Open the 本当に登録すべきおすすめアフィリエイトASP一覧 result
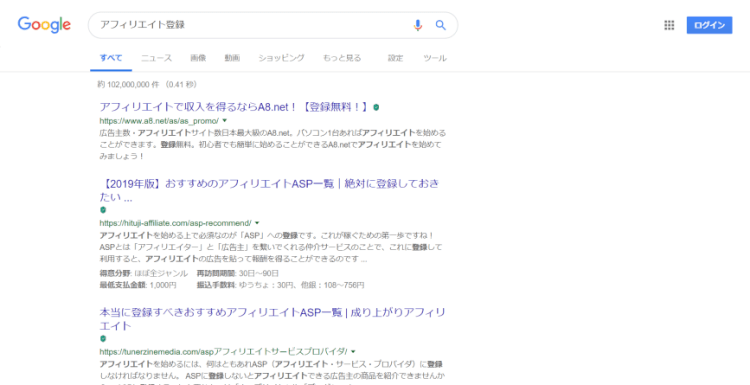 [273, 319]
